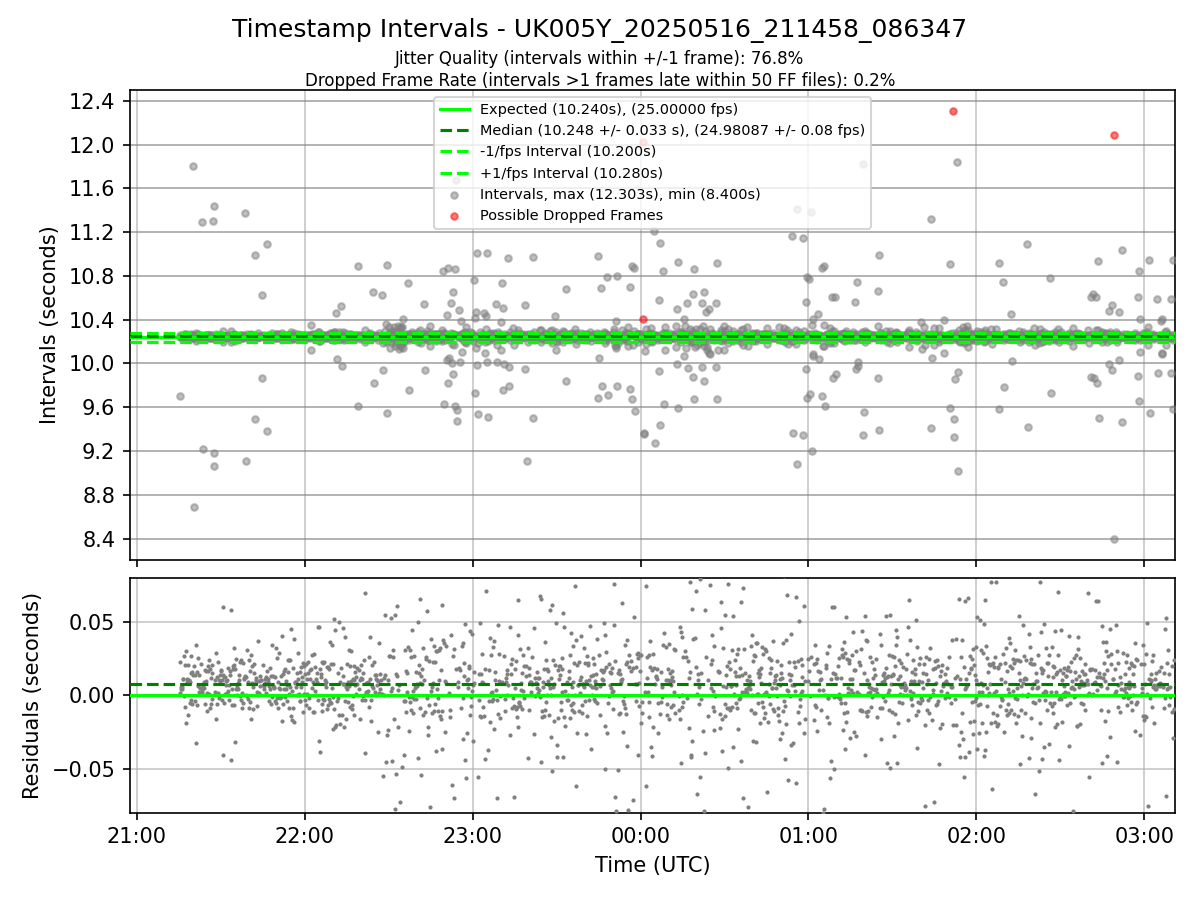Click the 'Intervals (seconds)' y-axis label
The width and height of the screenshot is (1200, 900).
pos(49,325)
